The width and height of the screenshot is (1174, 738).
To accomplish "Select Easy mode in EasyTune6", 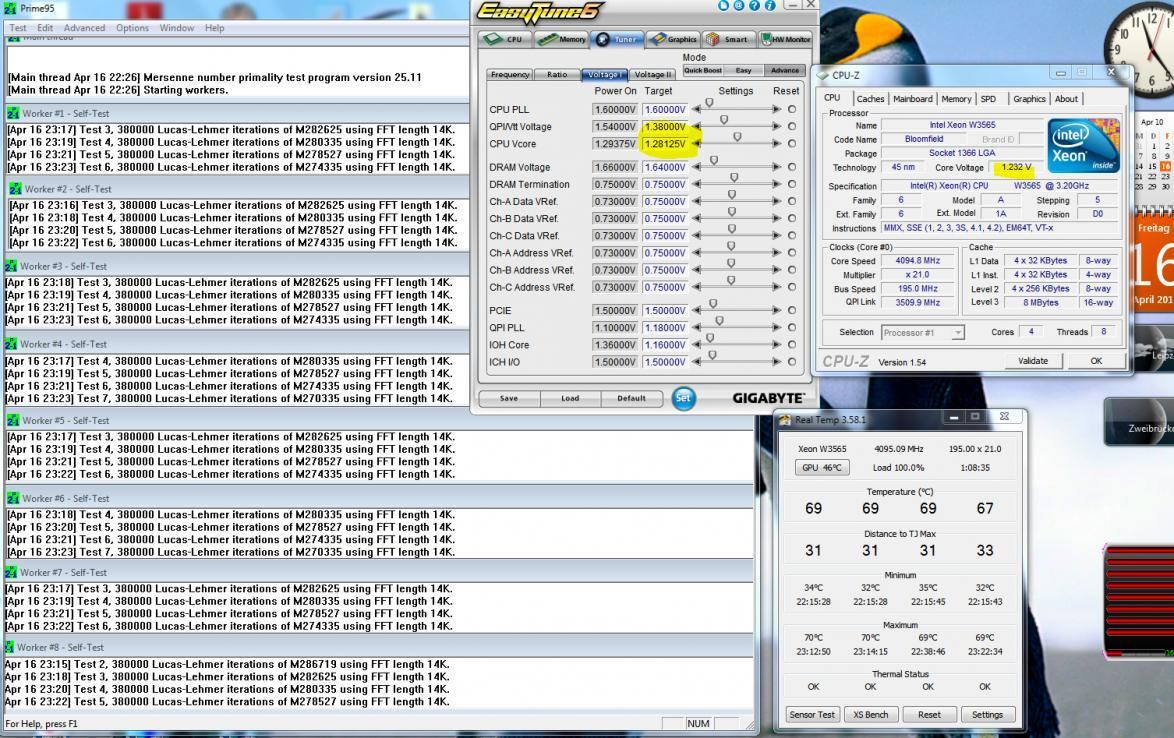I will click(x=743, y=70).
